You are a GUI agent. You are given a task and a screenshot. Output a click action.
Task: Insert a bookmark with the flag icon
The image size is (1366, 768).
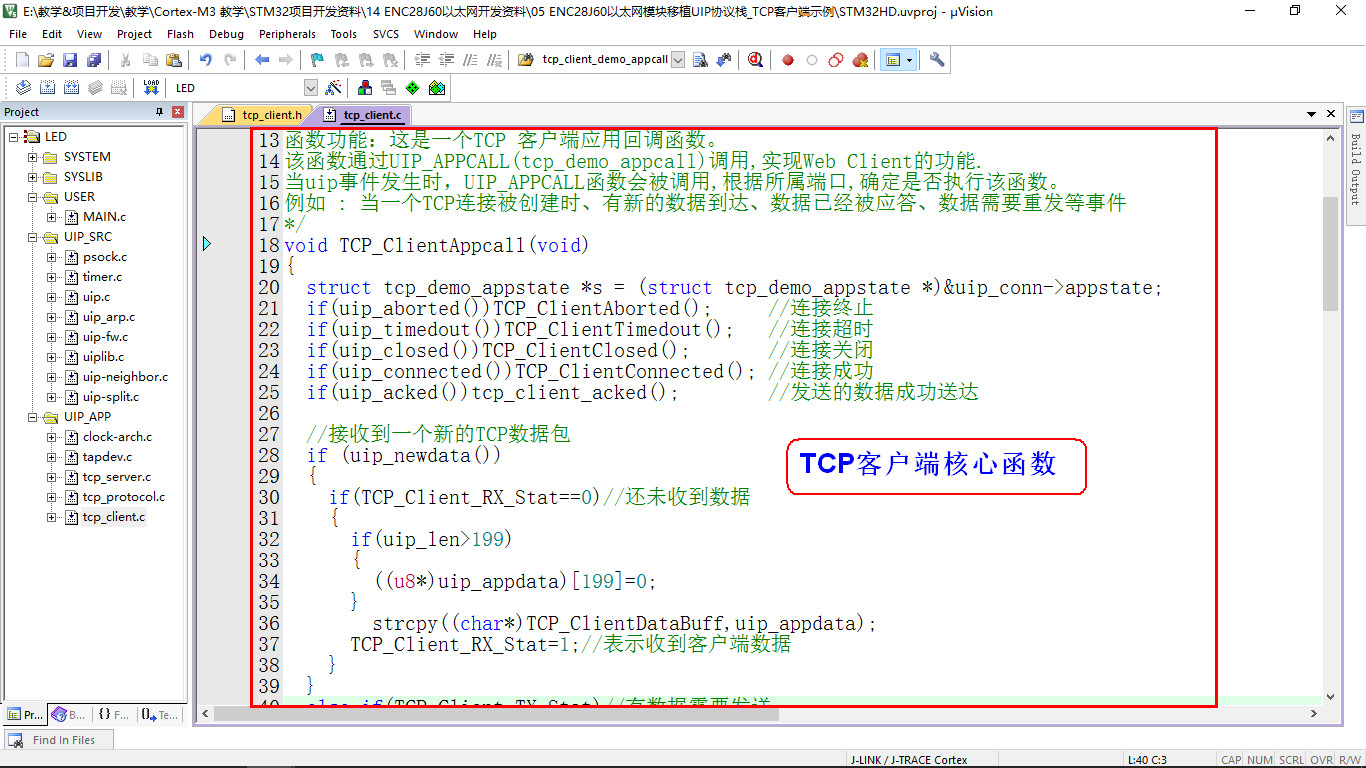pos(317,60)
